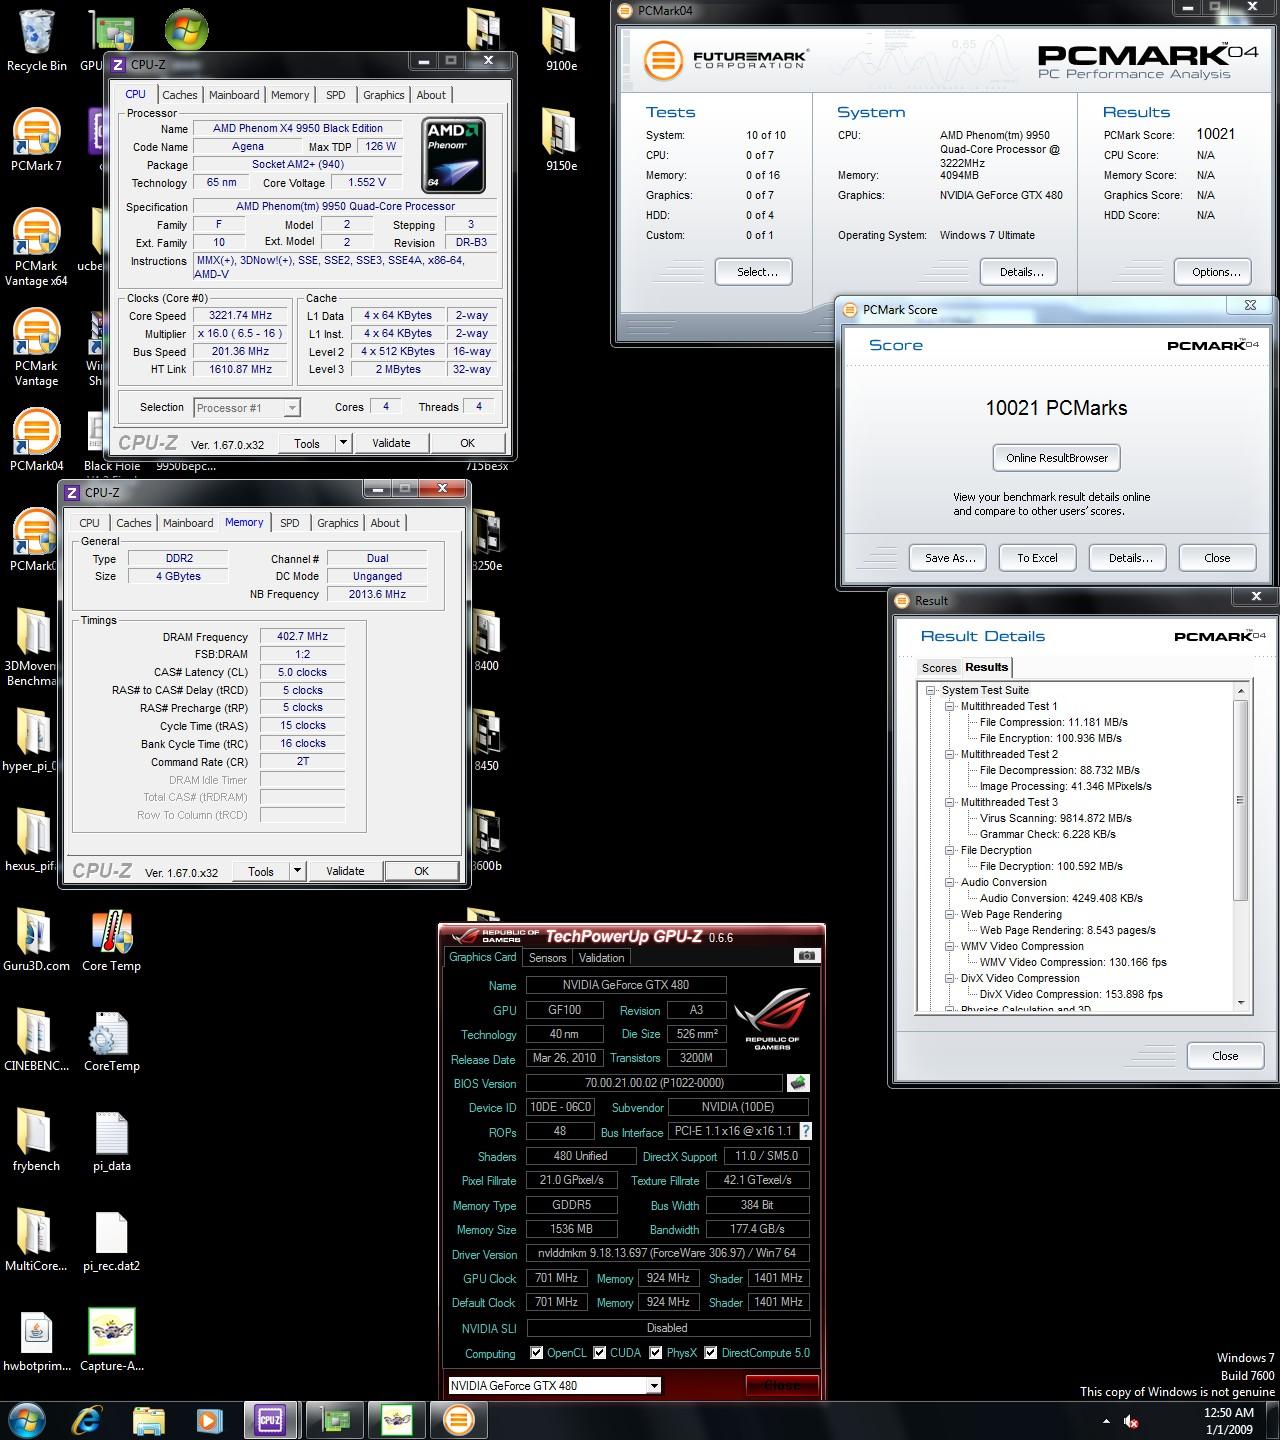Click the muted volume tray icon
The image size is (1280, 1440).
[x=1132, y=1421]
